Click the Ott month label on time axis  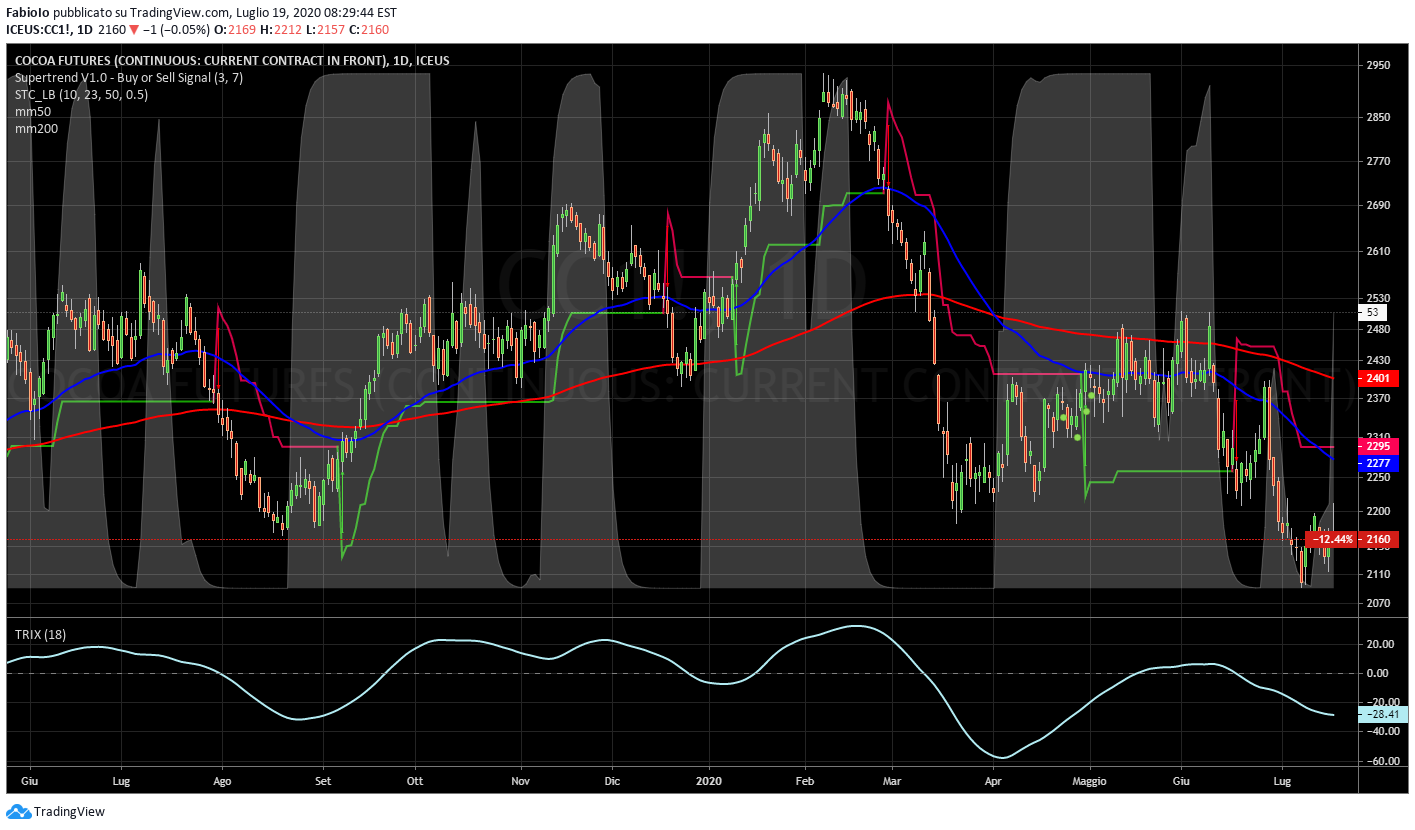click(416, 780)
